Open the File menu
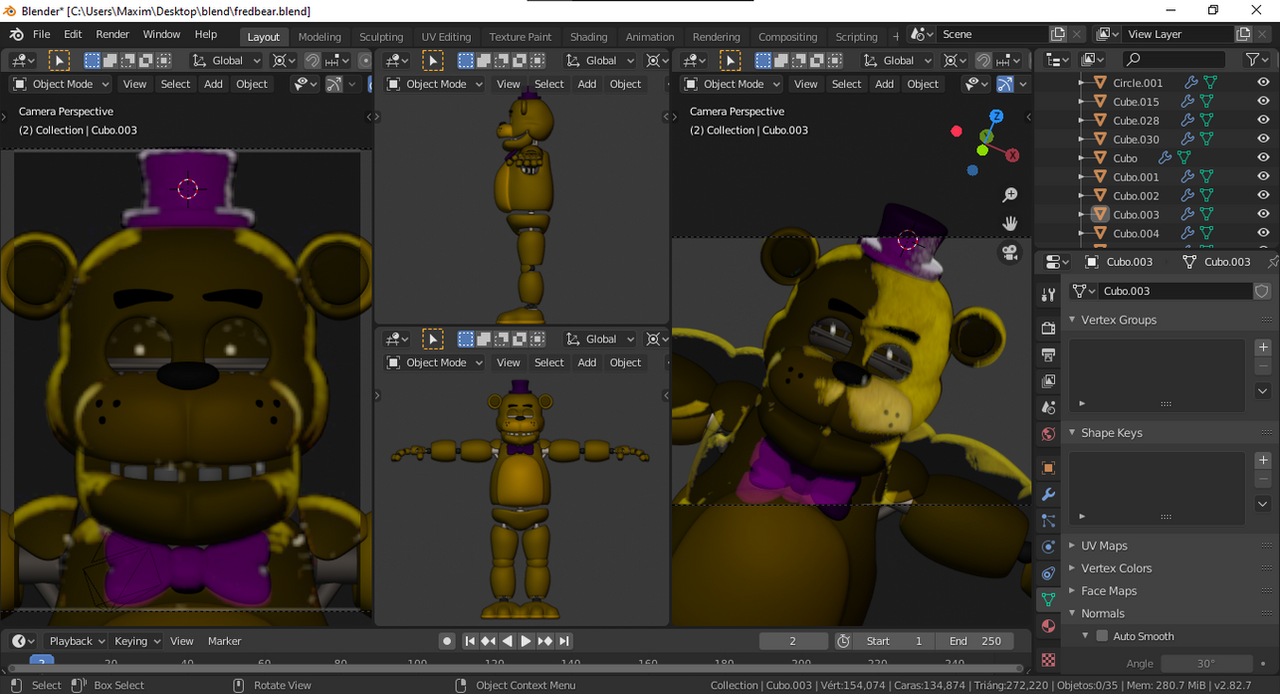Screen dimensions: 1280x694 [x=41, y=34]
